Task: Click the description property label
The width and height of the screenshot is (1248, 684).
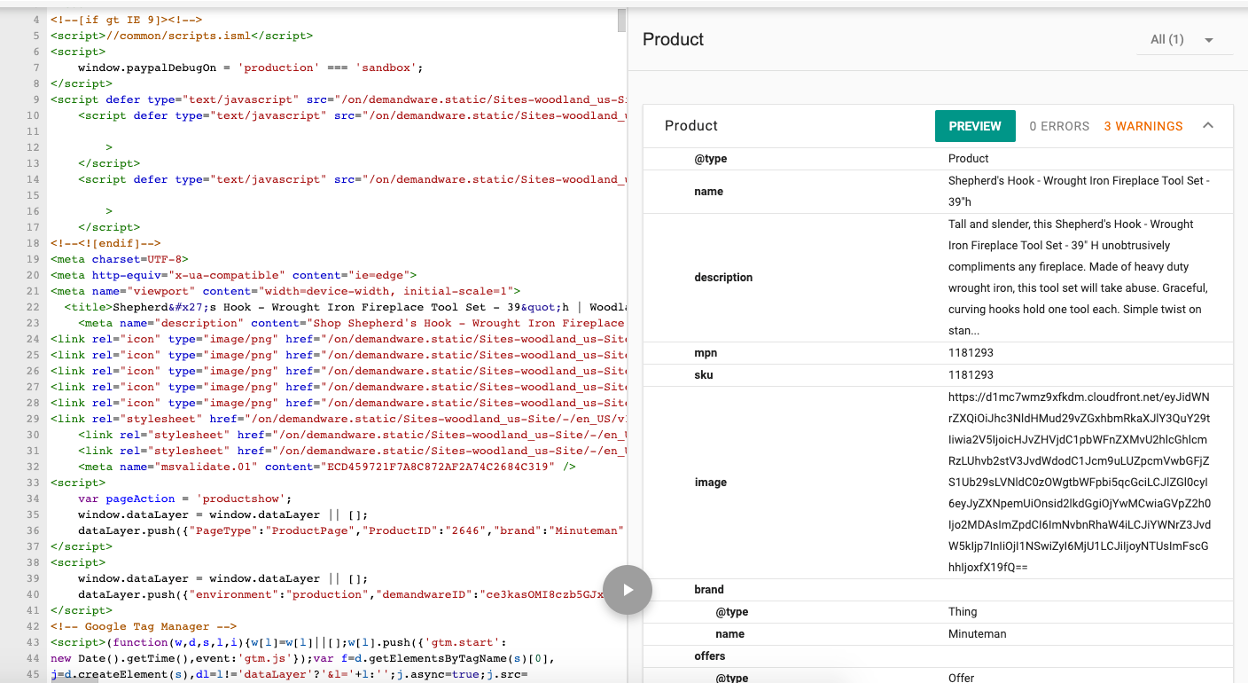Action: click(723, 277)
